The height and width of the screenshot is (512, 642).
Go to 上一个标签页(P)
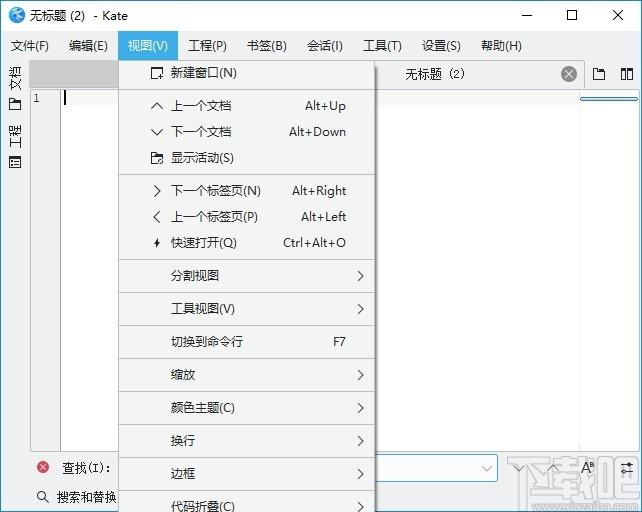(x=246, y=217)
